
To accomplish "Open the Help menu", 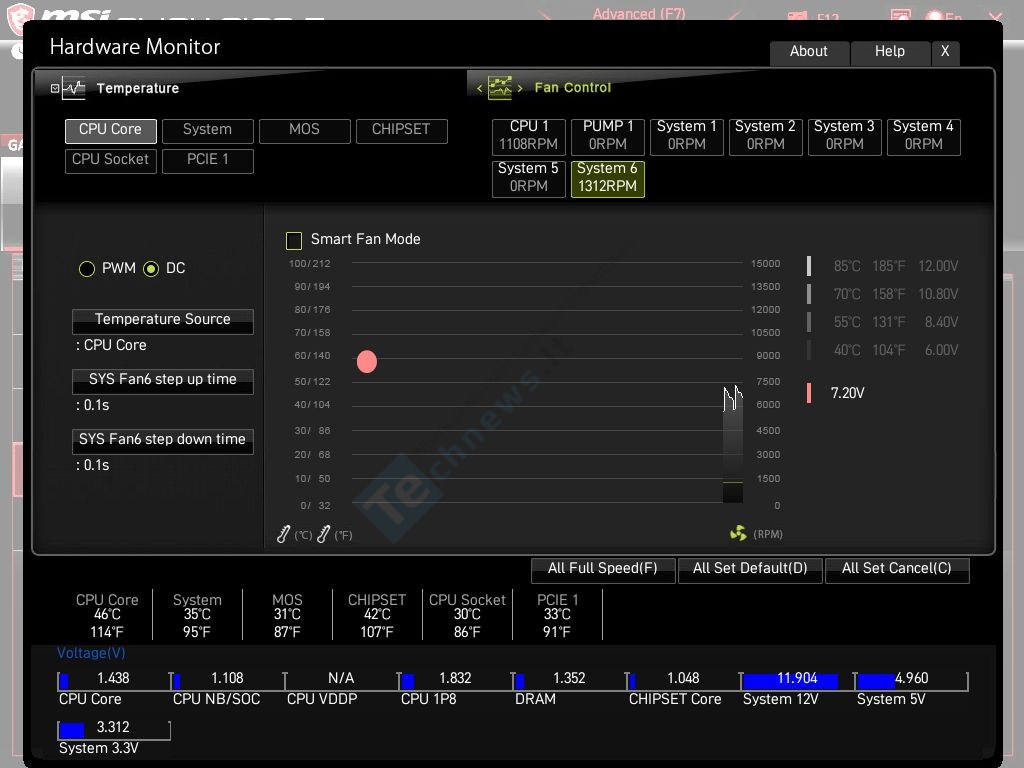I will tap(890, 52).
